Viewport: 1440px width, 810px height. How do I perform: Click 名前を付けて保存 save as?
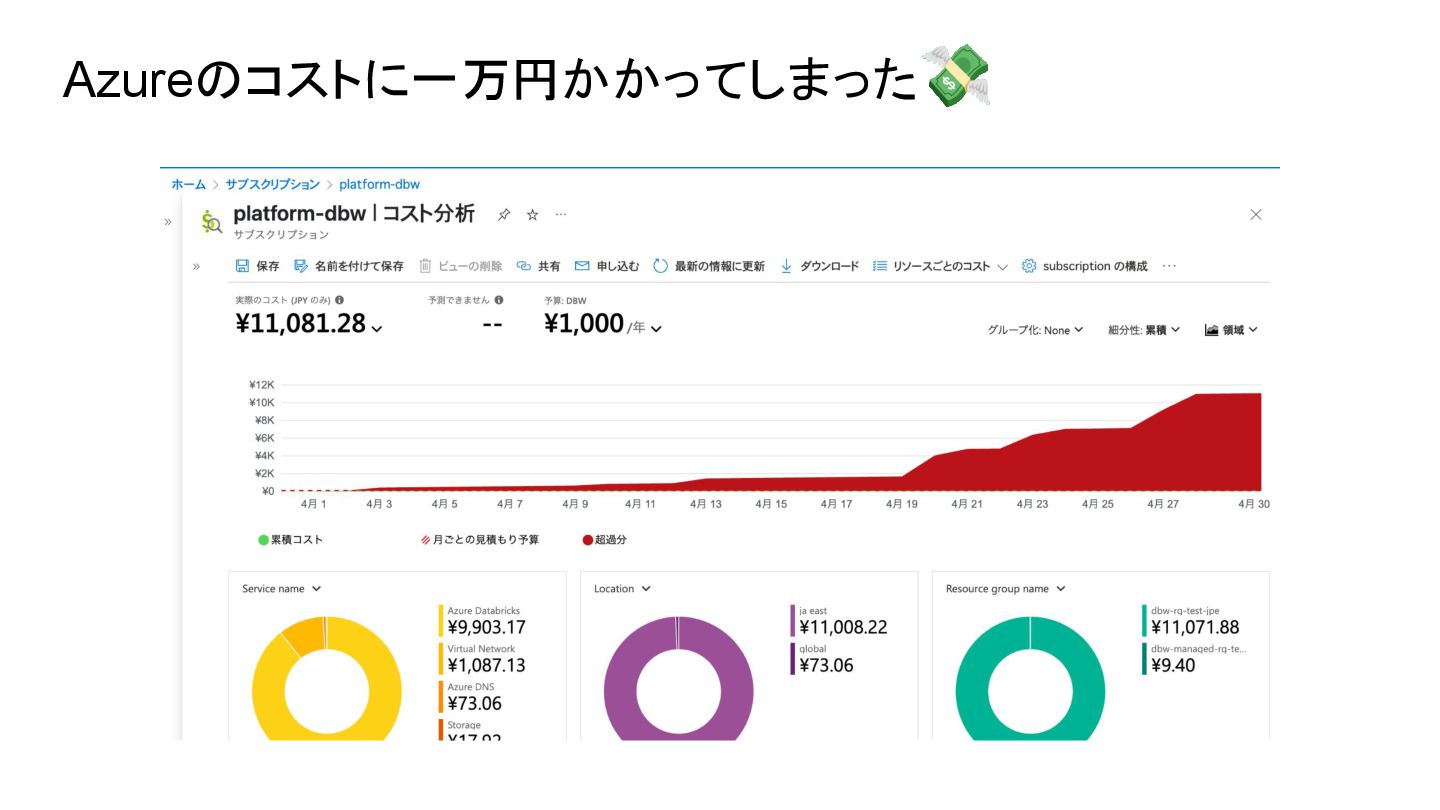(x=349, y=266)
